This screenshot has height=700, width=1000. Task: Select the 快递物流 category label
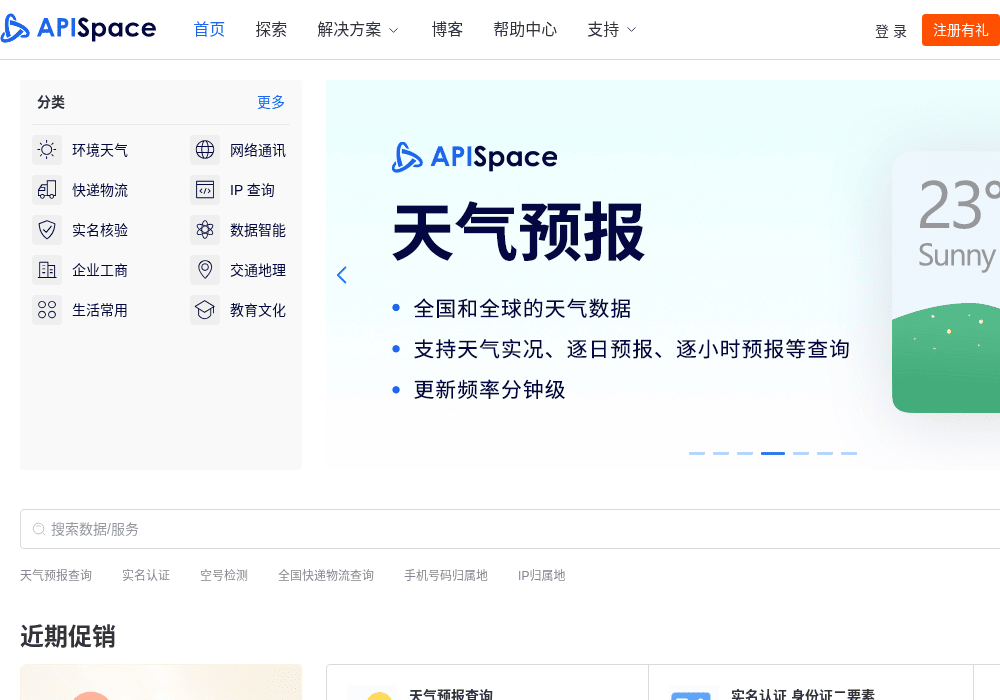click(100, 190)
